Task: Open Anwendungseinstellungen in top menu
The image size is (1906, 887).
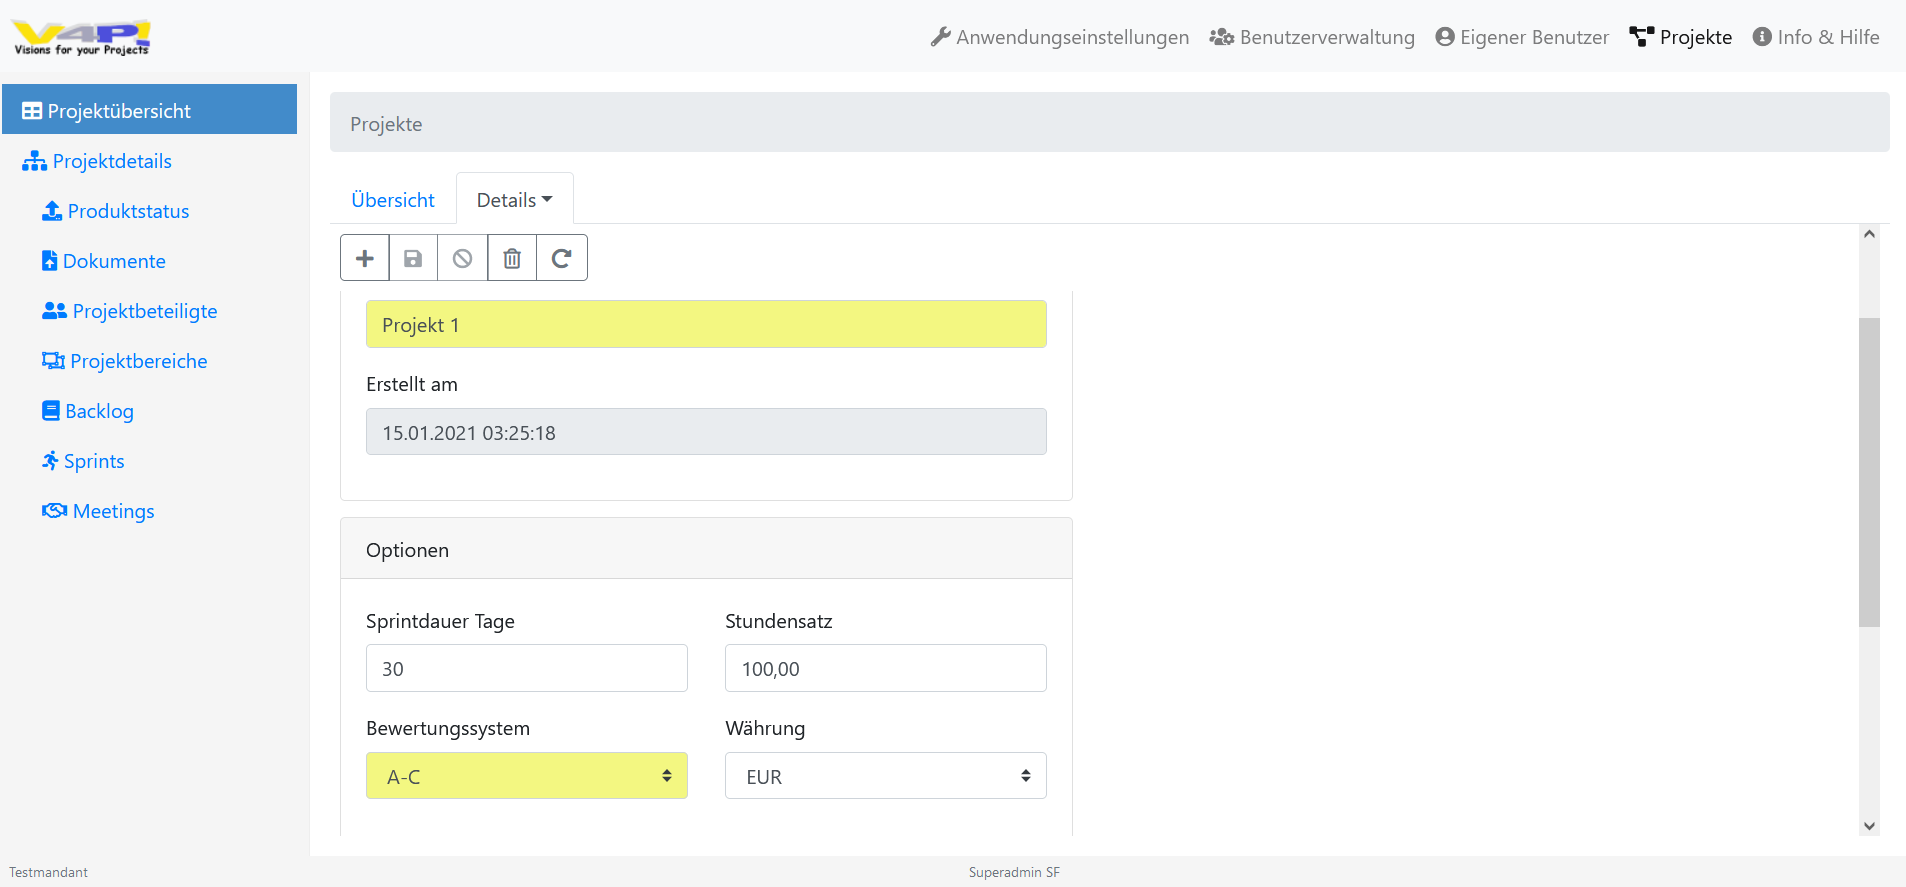Action: click(1060, 37)
